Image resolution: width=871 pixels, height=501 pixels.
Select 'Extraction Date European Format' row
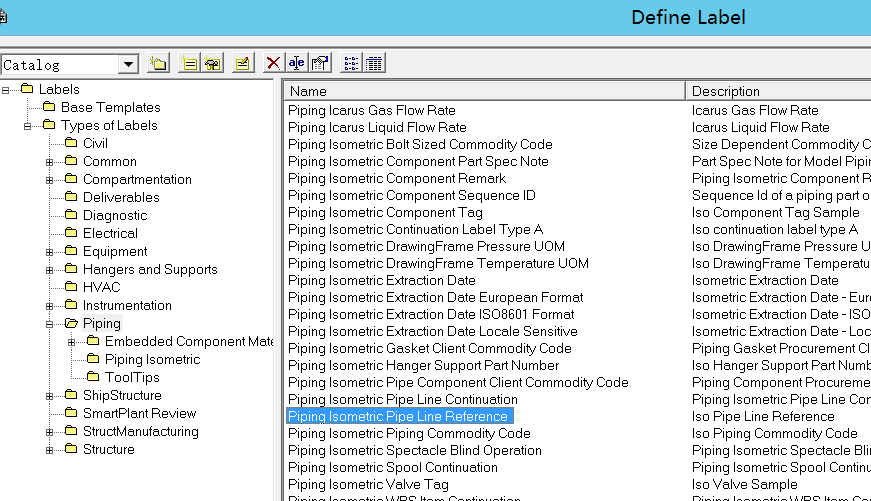click(x=436, y=297)
